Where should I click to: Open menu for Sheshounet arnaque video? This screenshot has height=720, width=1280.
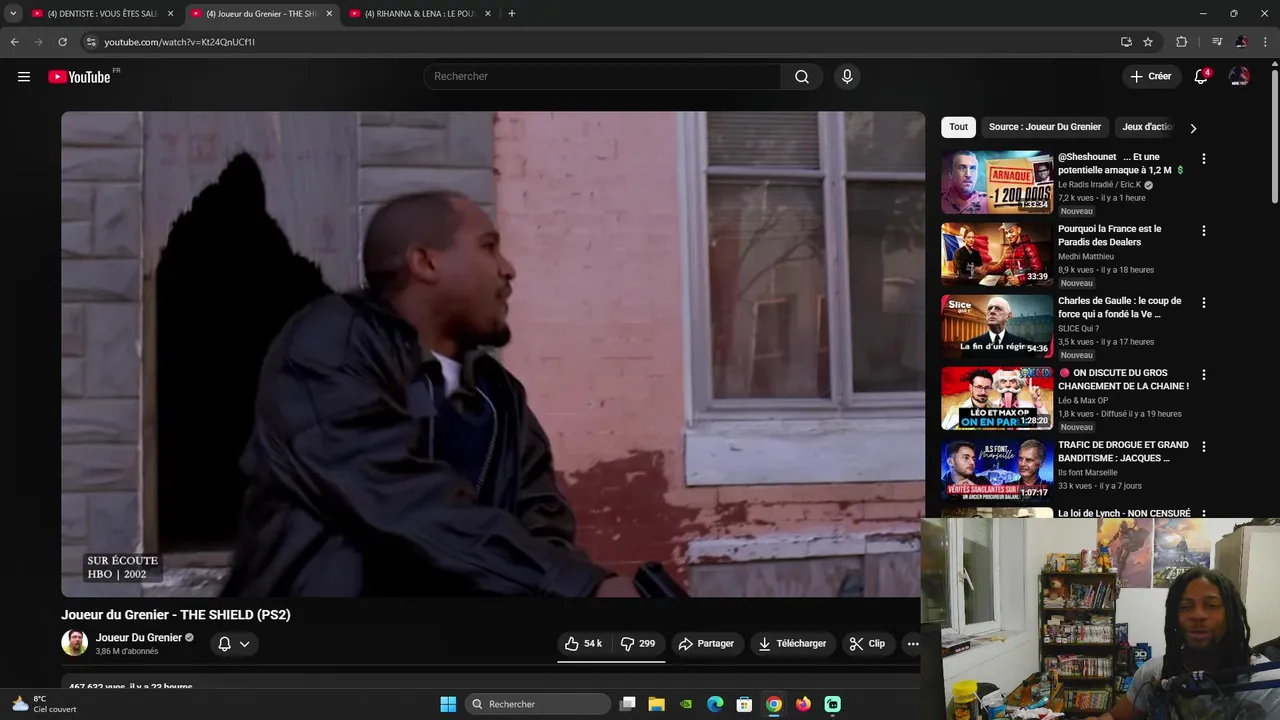1204,158
